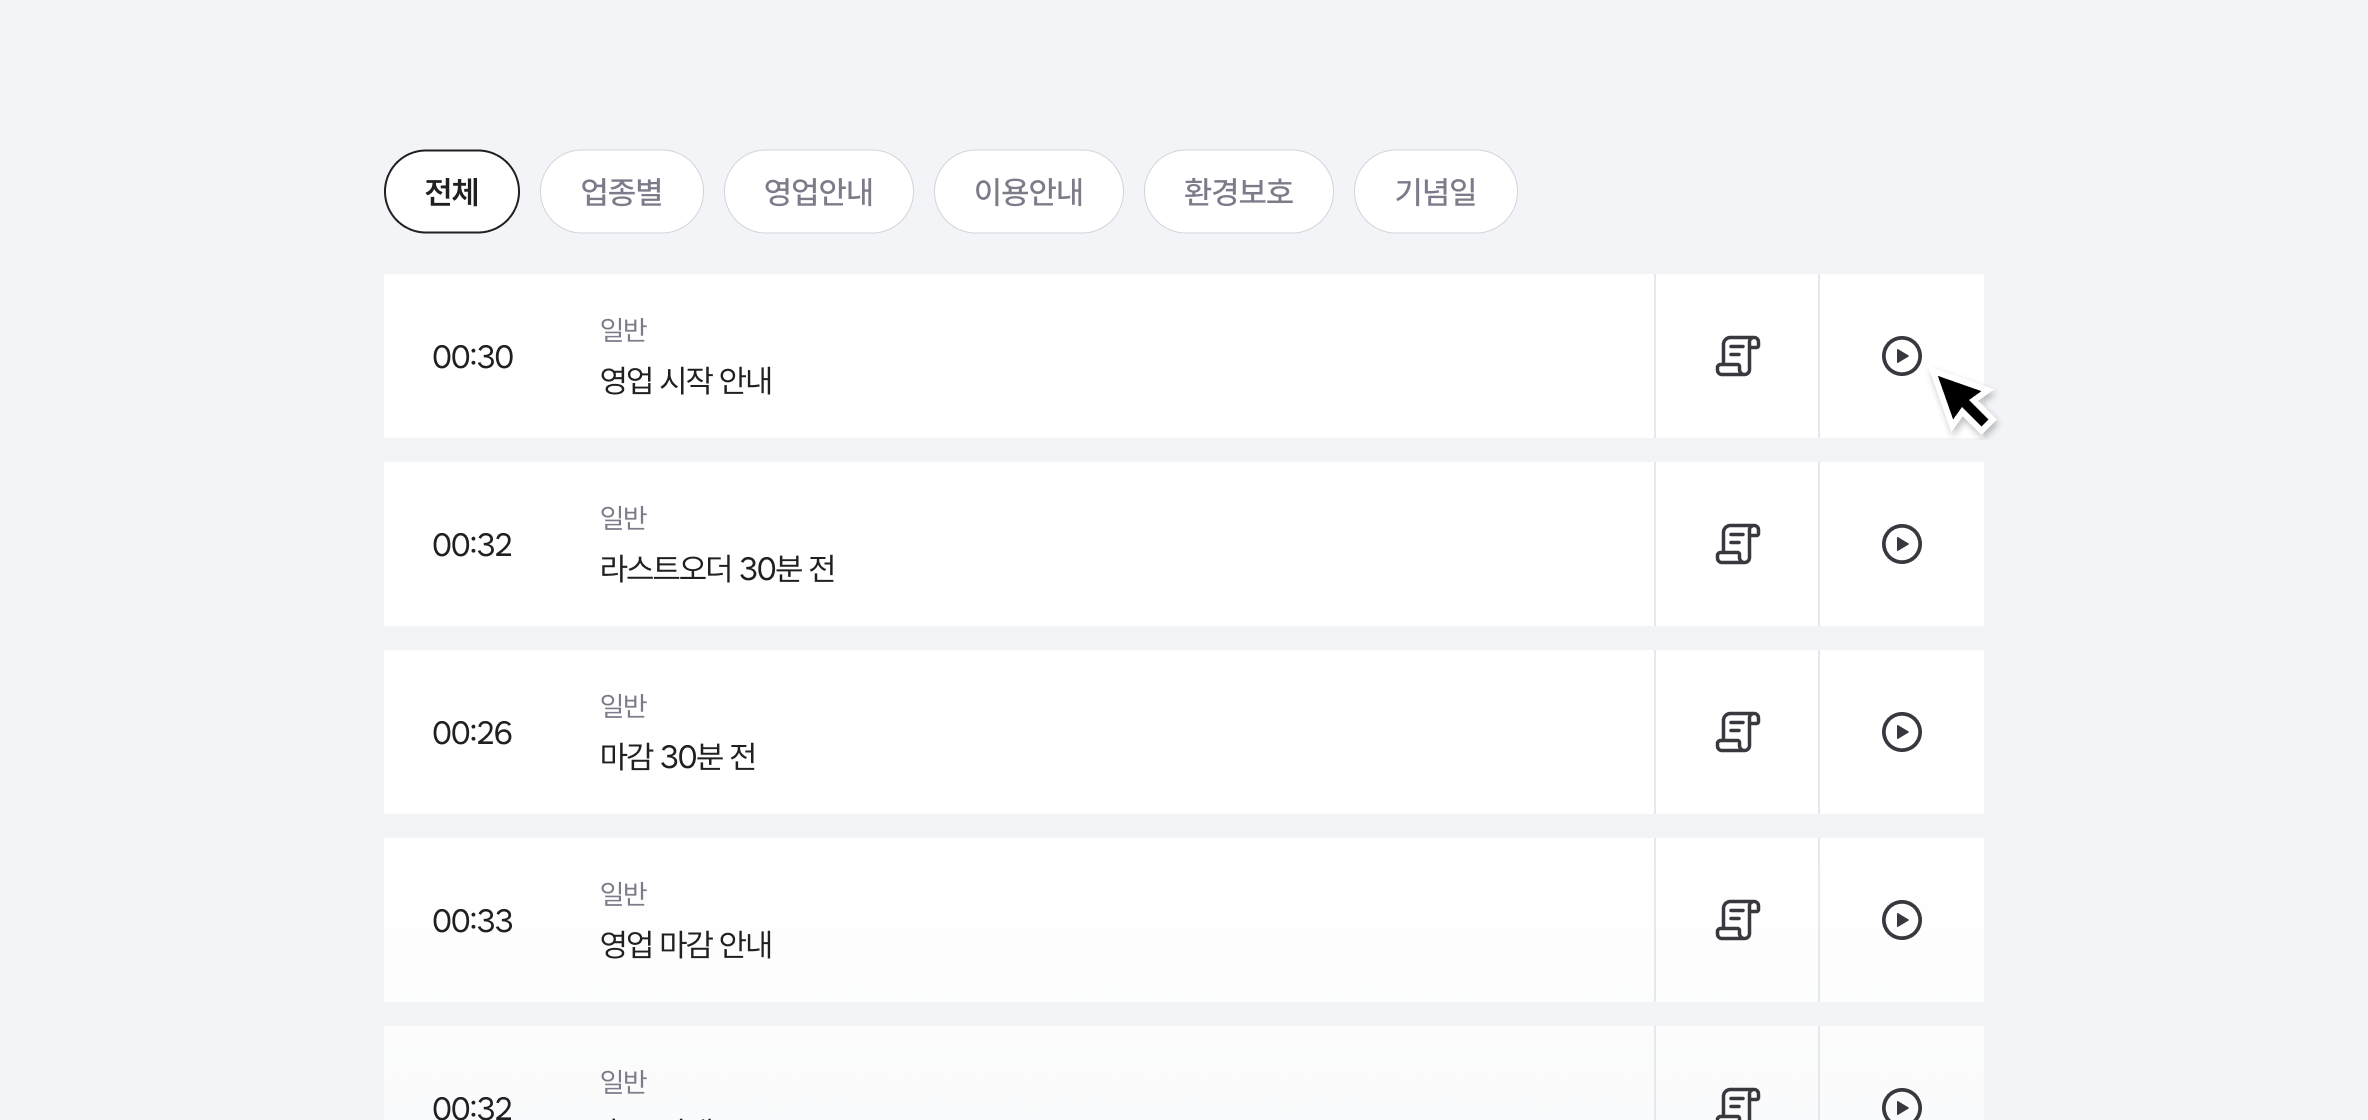Screen dimensions: 2368x1120
Task: Open the script icon for 영업 마감 안내
Action: tap(1737, 919)
